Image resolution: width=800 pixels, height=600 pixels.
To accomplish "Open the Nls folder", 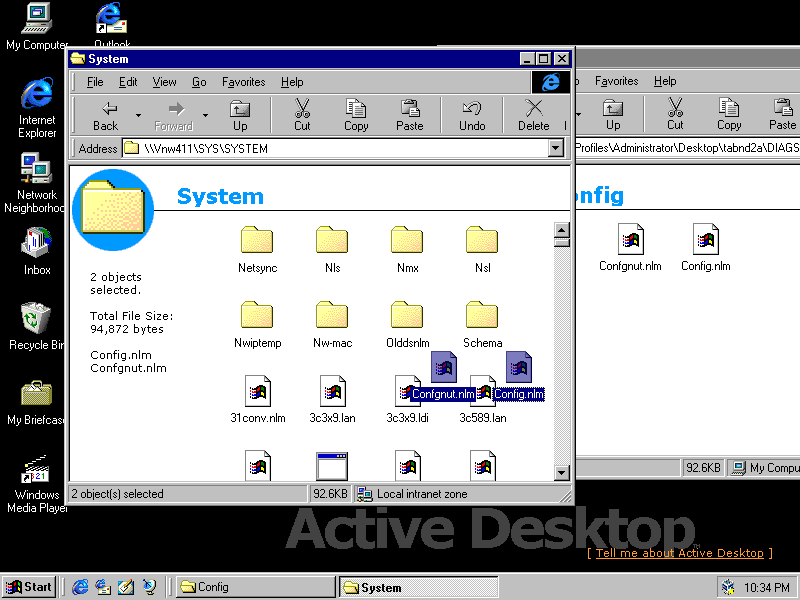I will [x=332, y=250].
